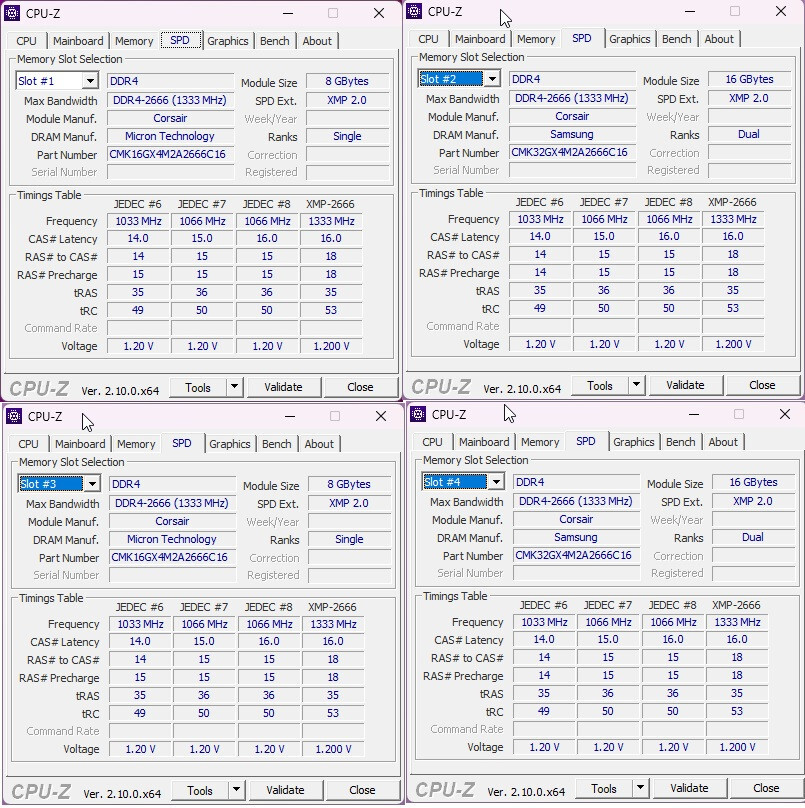Click CPU-Z app icon in Slot #4 window titlebar
The height and width of the screenshot is (808, 805).
pyautogui.click(x=418, y=414)
